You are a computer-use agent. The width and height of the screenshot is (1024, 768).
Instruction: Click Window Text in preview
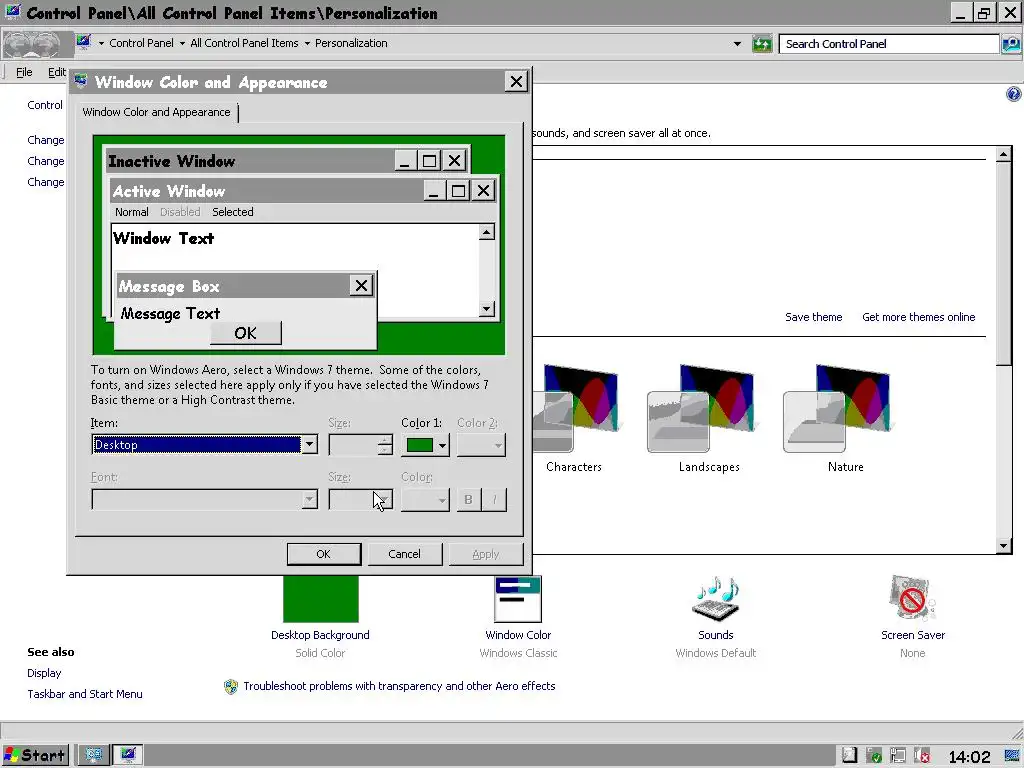(164, 238)
